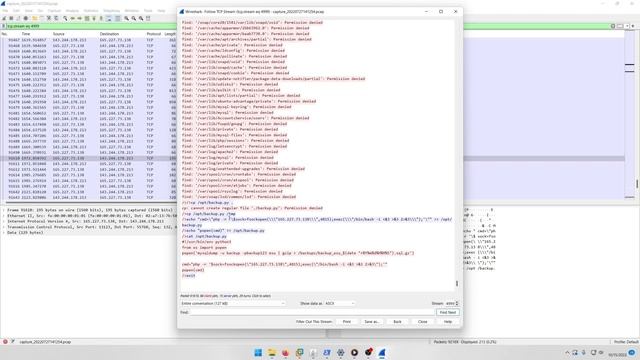Zoom out the main window text
The width and height of the screenshot is (640, 360).
coord(134,18)
